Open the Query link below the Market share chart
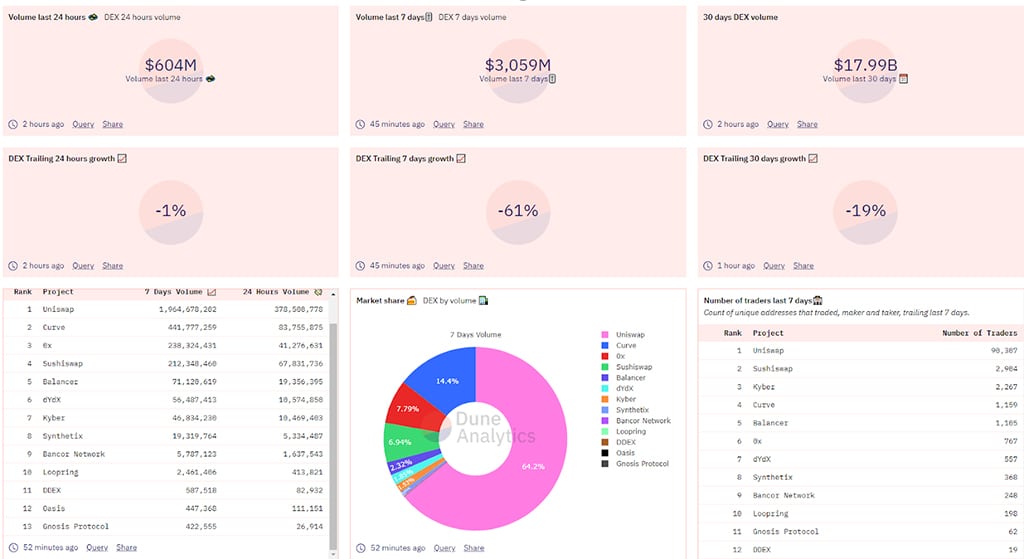This screenshot has width=1024, height=559. (445, 548)
